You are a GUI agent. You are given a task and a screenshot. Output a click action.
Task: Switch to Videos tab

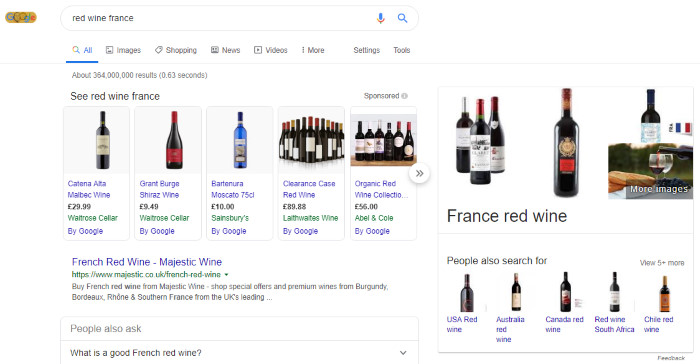(x=271, y=50)
